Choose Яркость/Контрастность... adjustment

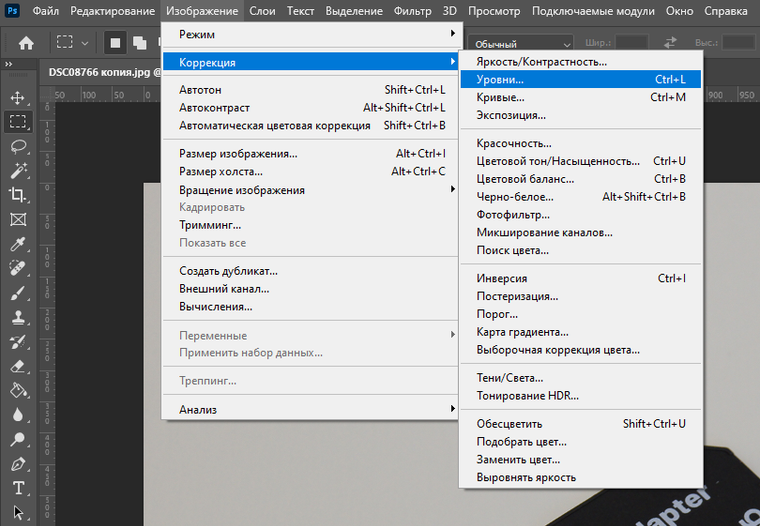(581, 62)
